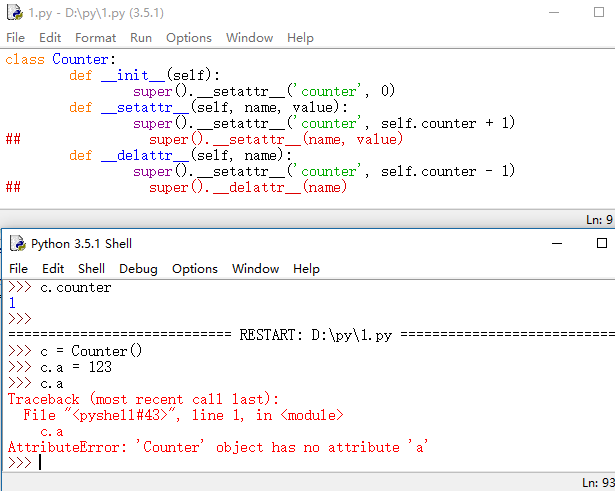Open the Edit menu in the Python Shell
615x491 pixels.
(x=53, y=268)
